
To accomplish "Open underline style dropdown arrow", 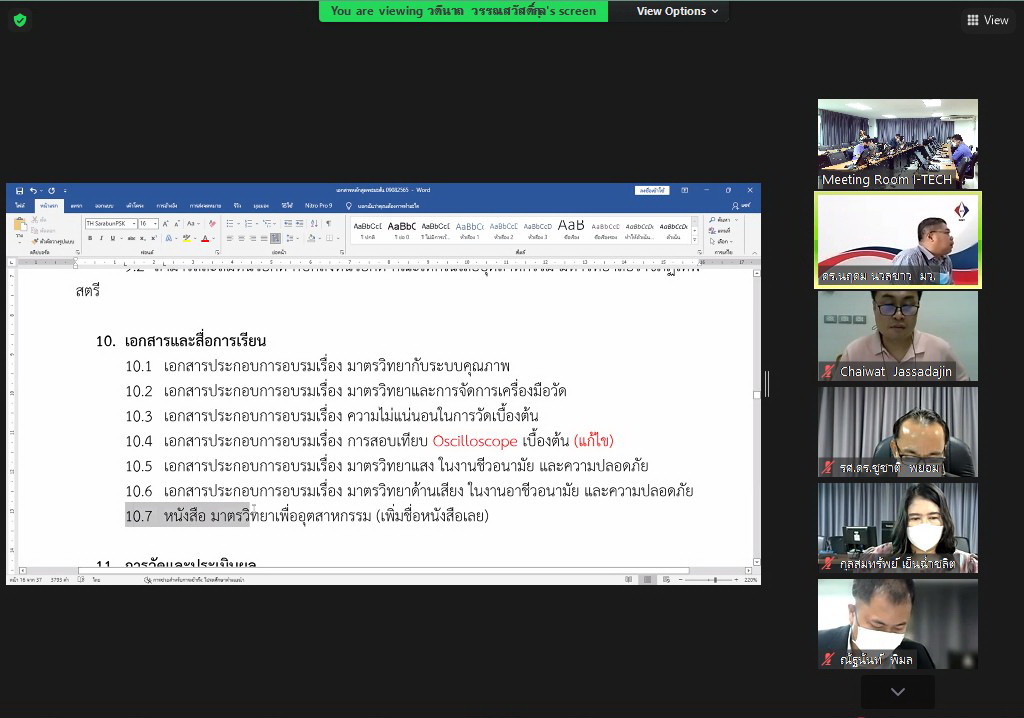I will (x=121, y=238).
